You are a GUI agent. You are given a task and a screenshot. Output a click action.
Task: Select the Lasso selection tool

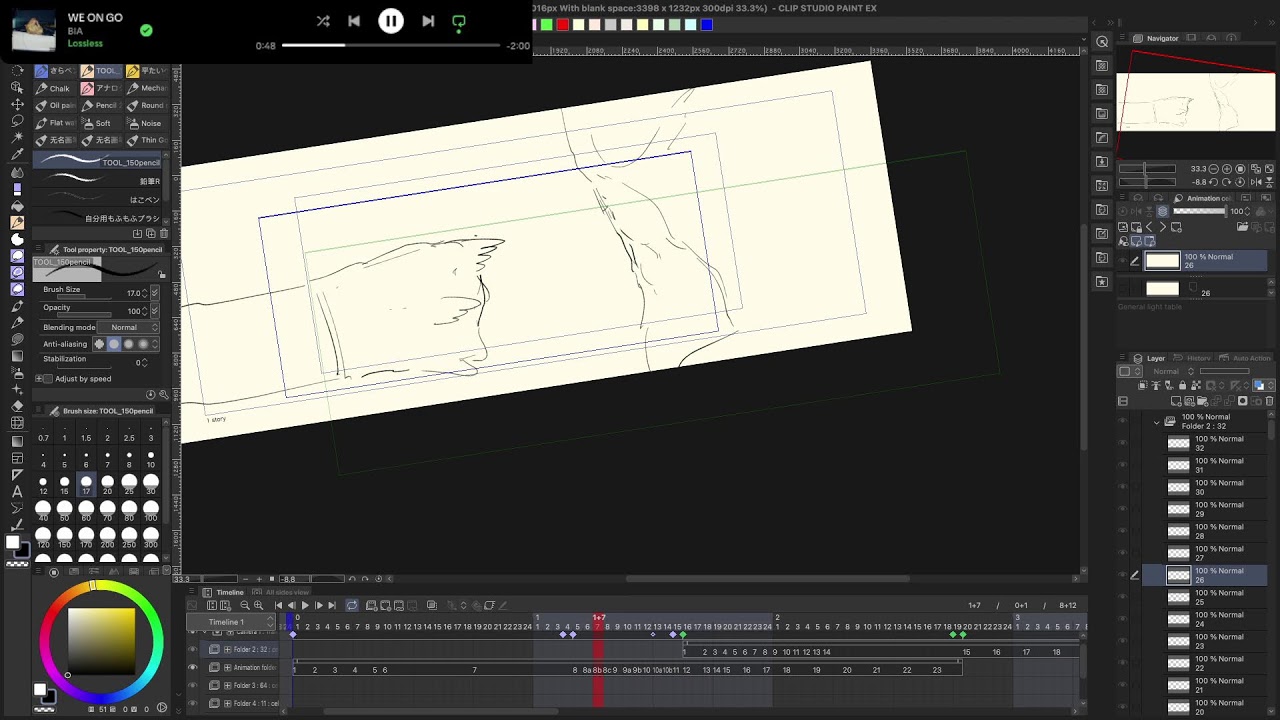click(17, 121)
